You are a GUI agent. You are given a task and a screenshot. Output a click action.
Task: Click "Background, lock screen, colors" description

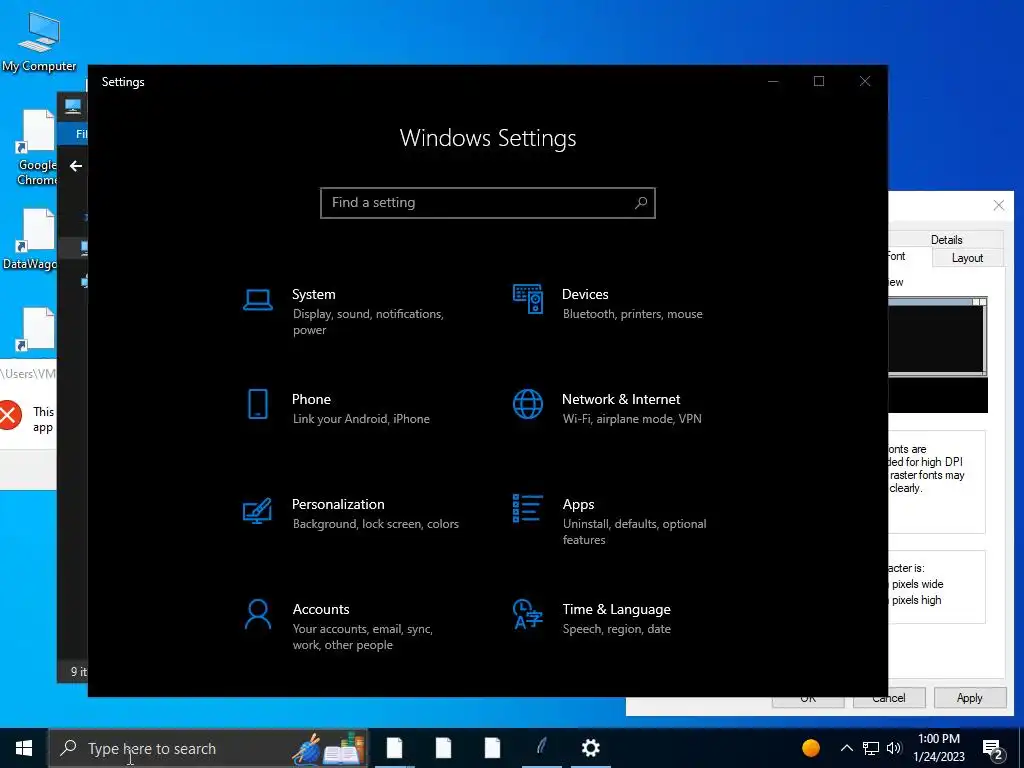[376, 524]
